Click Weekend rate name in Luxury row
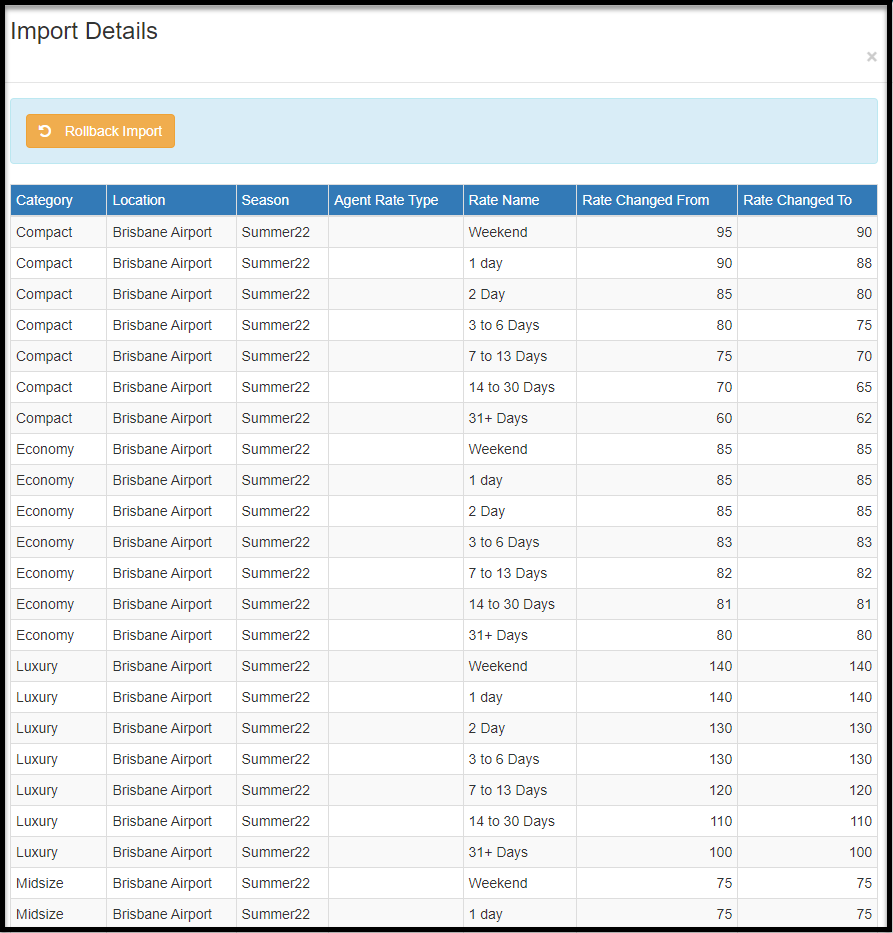The height and width of the screenshot is (933, 893). click(x=498, y=666)
